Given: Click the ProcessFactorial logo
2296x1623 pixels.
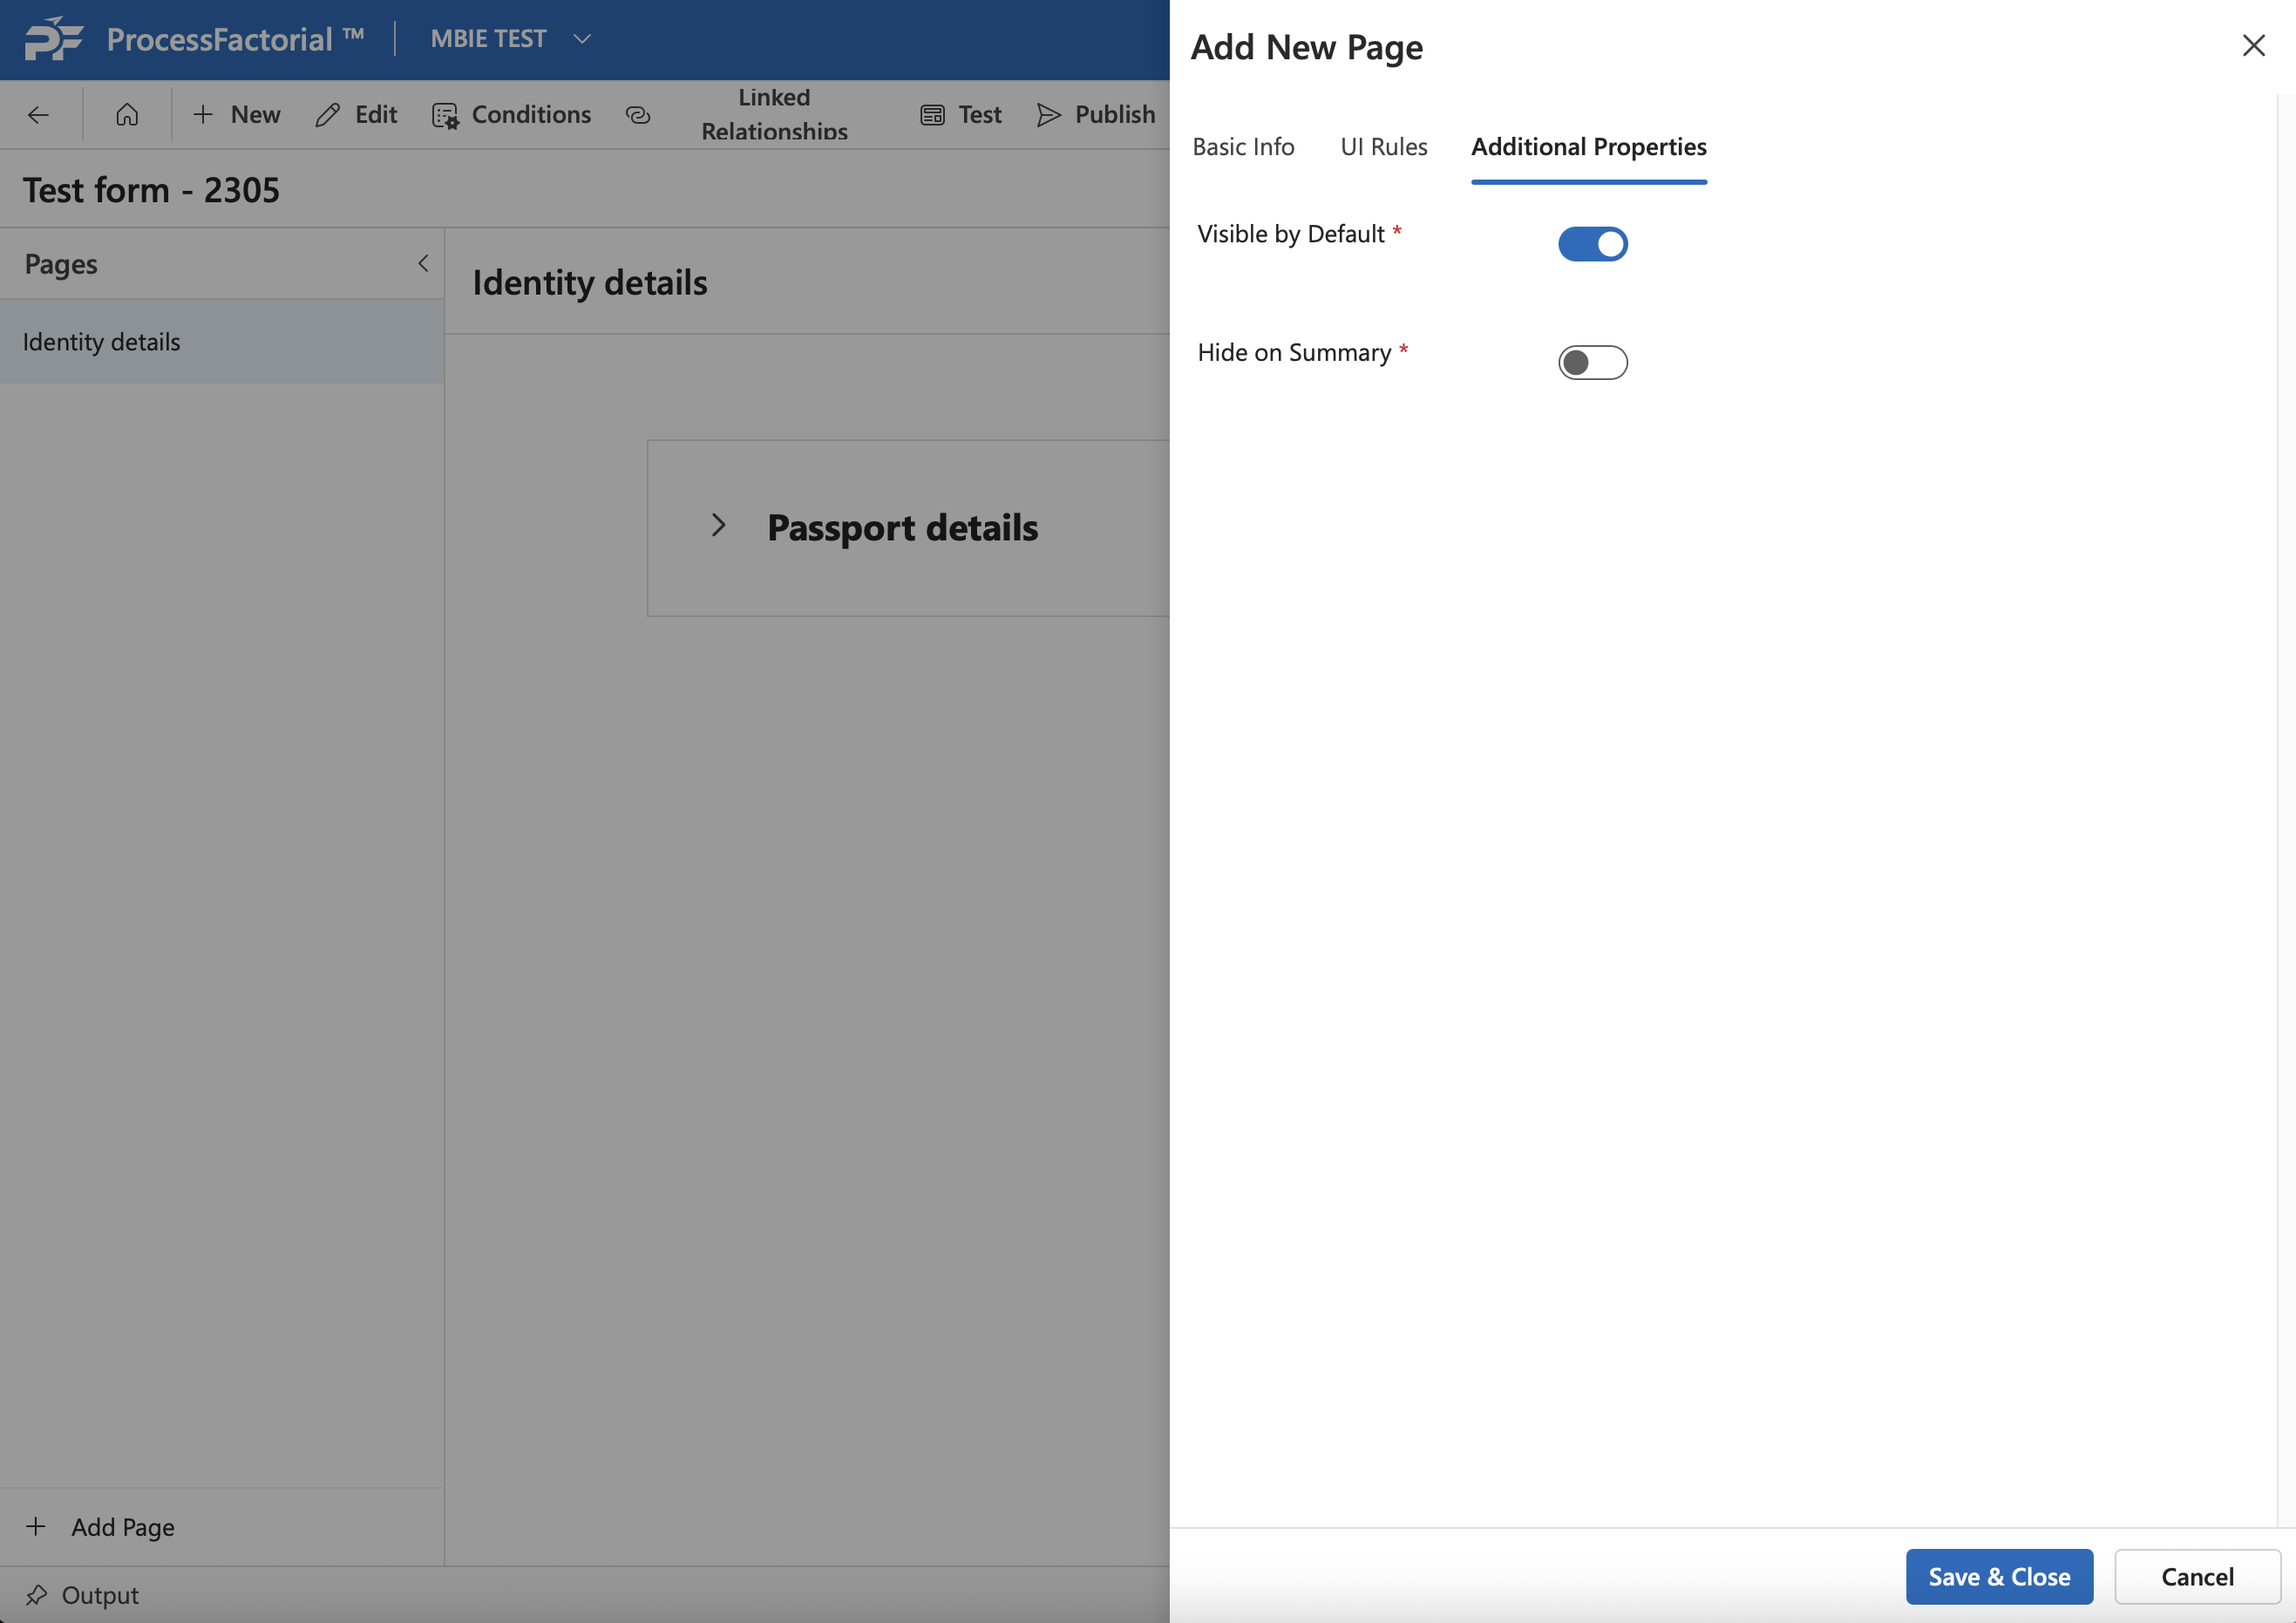Looking at the screenshot, I should 54,39.
